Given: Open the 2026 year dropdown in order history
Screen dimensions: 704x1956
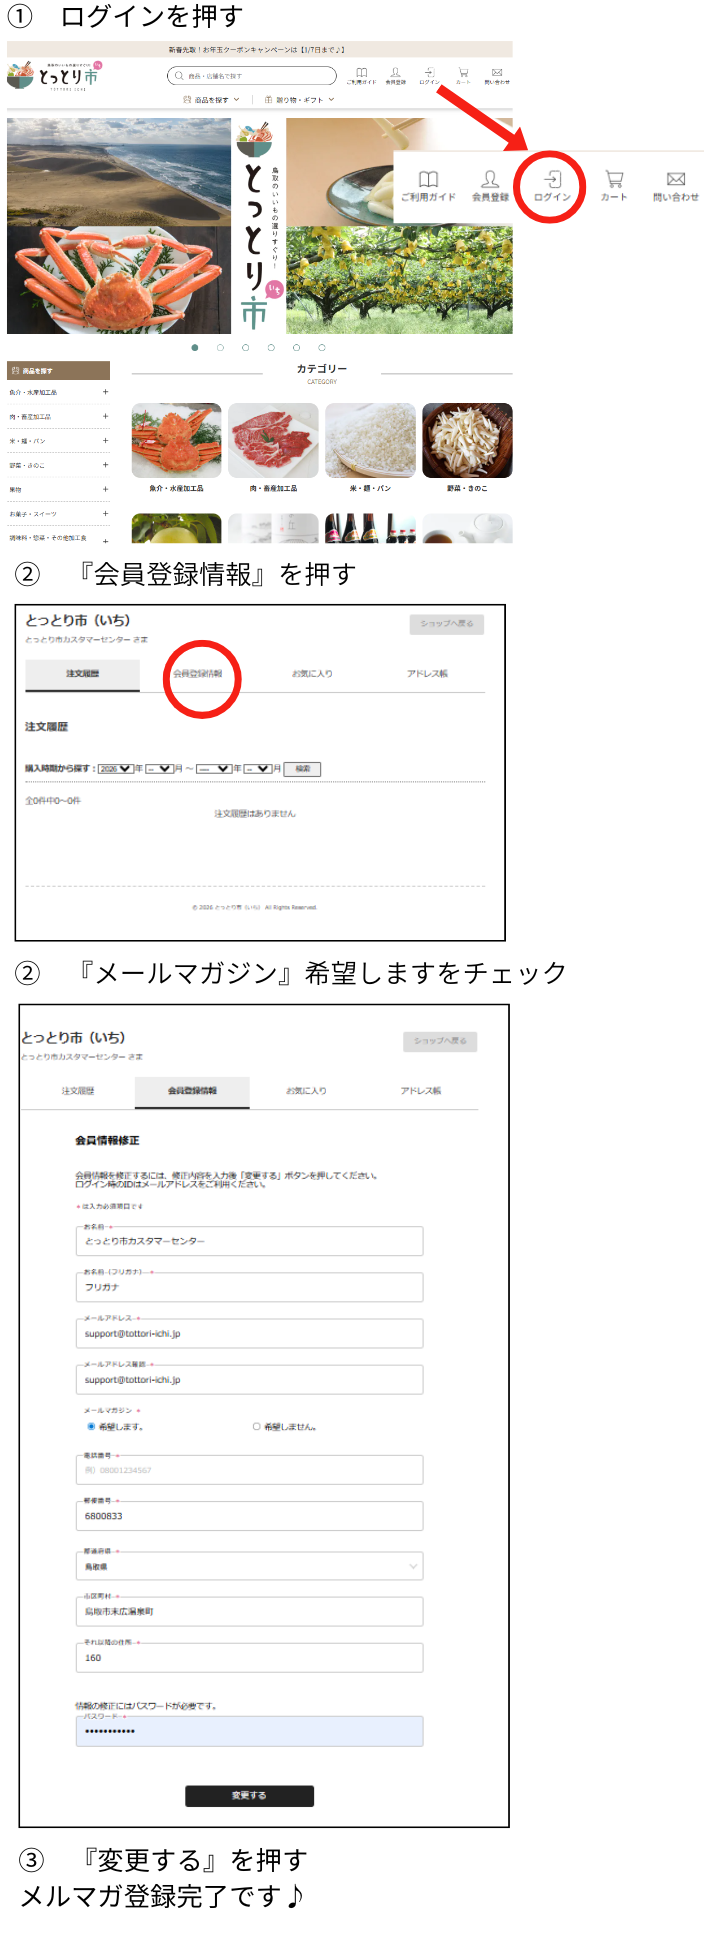Looking at the screenshot, I should point(115,769).
